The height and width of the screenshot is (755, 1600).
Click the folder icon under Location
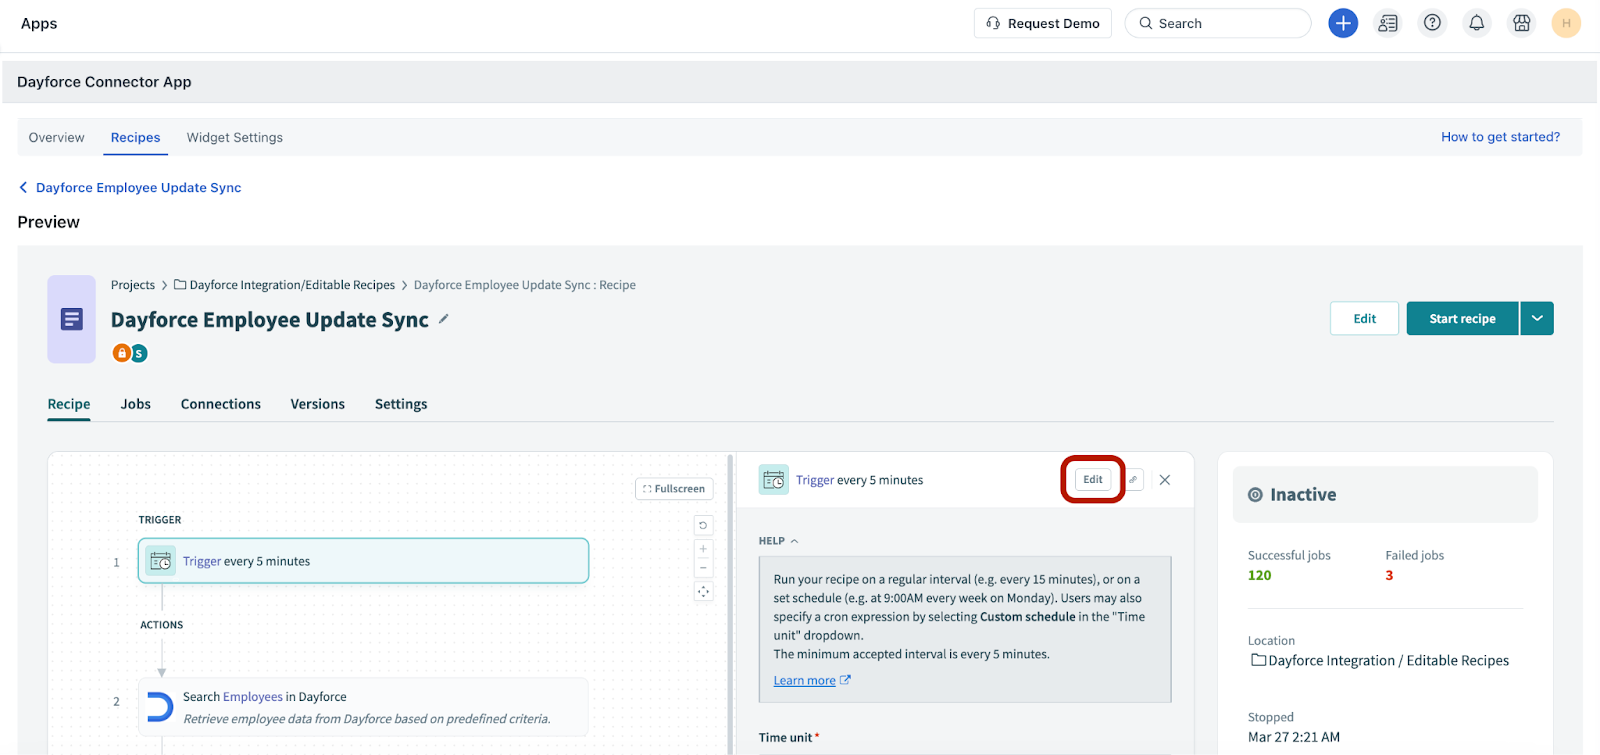pos(1259,660)
